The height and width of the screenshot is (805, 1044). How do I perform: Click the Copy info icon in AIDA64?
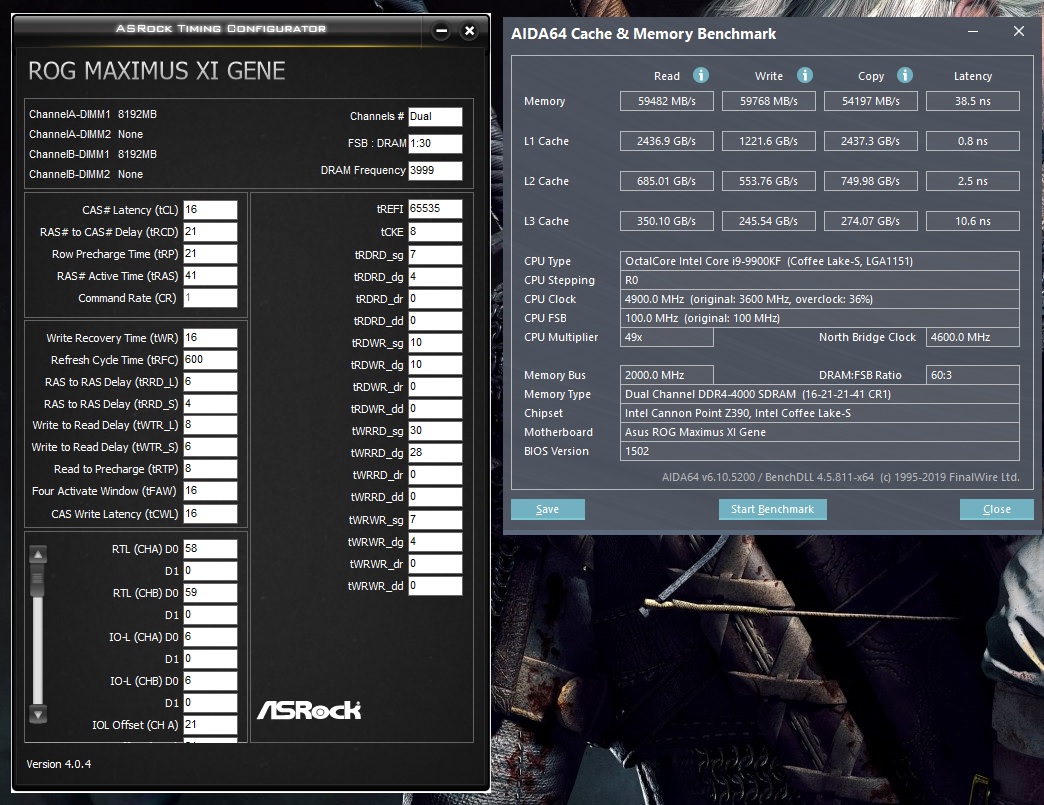coord(904,75)
